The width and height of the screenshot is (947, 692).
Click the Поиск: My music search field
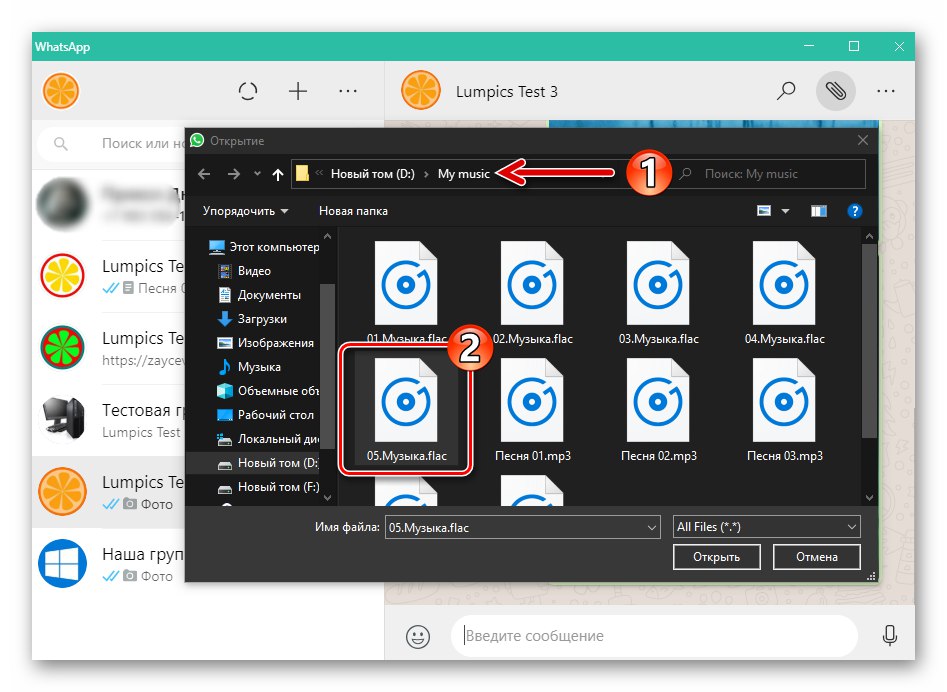pos(771,174)
